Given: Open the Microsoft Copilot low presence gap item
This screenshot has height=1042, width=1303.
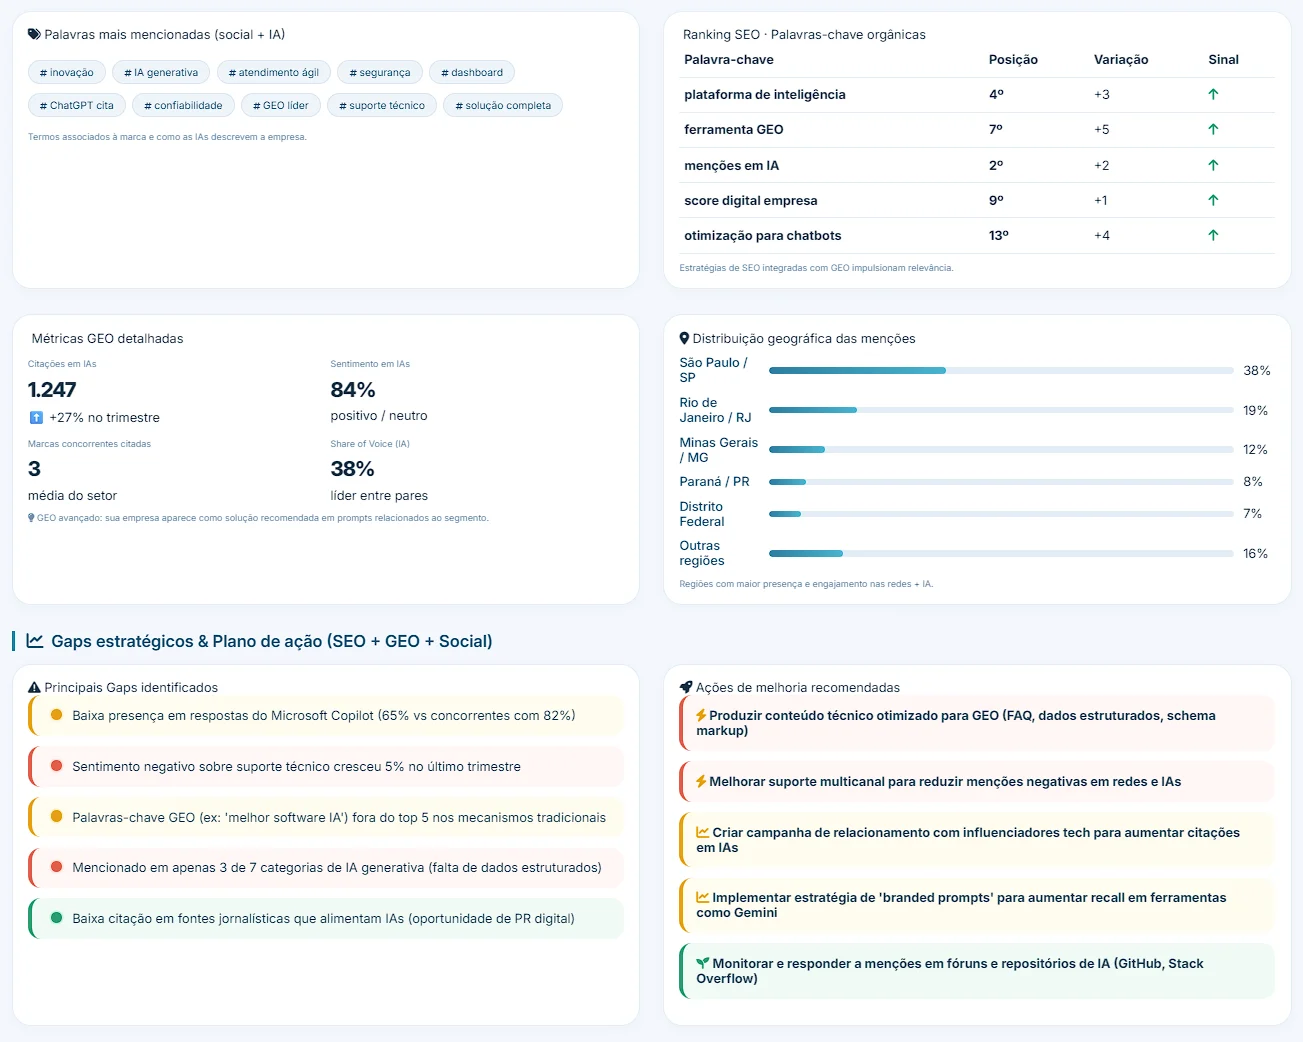Looking at the screenshot, I should pyautogui.click(x=325, y=716).
